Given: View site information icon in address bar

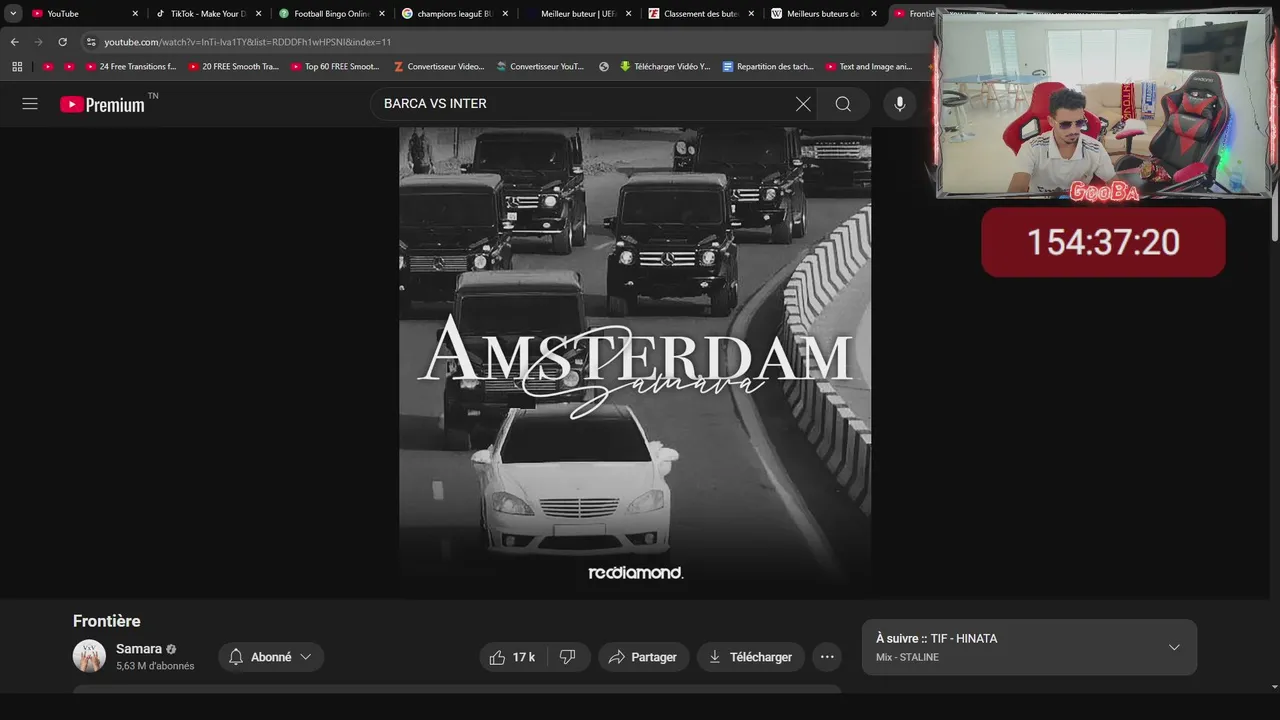Looking at the screenshot, I should point(91,42).
